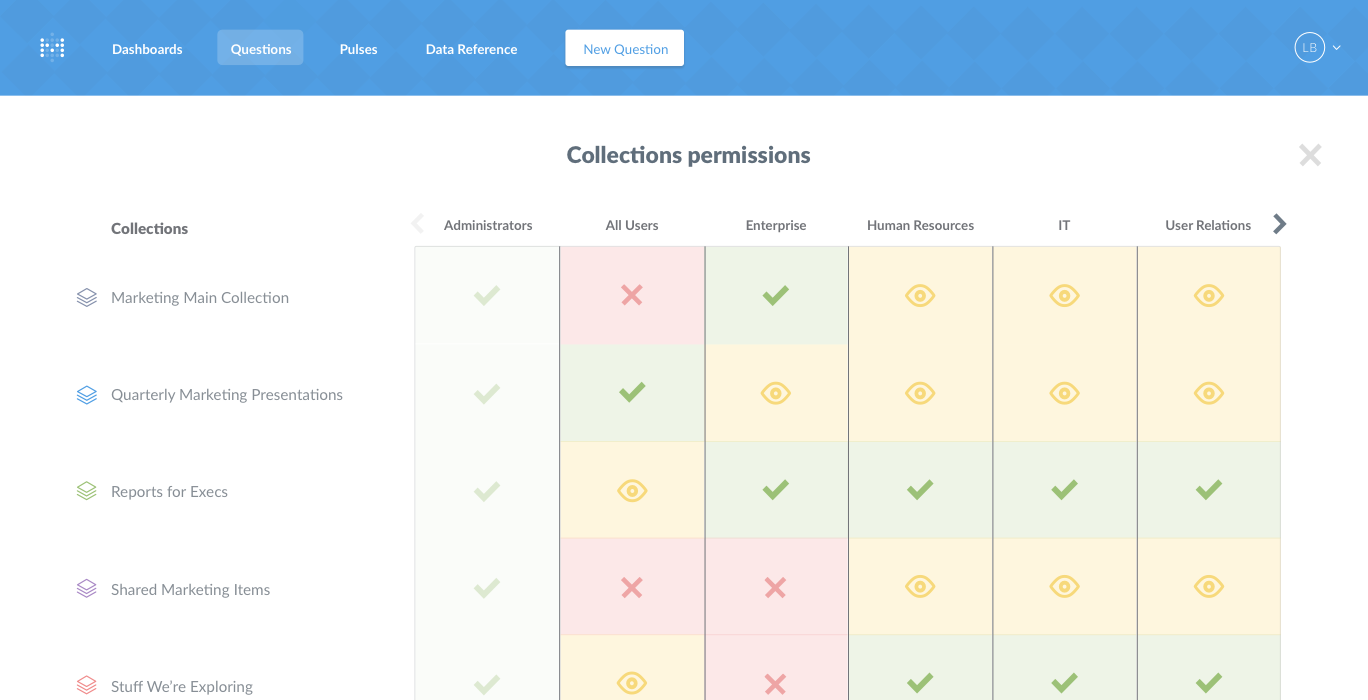Click the Marketing Main Collection stack icon
Viewport: 1368px width, 700px height.
87,298
